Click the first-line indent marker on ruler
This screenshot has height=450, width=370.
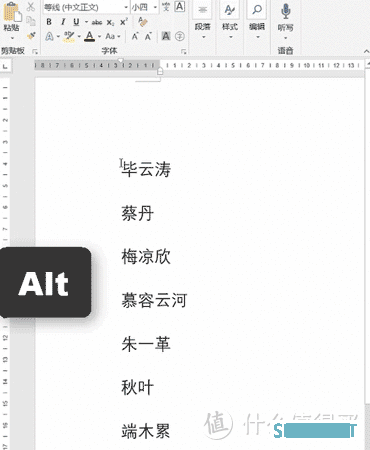[x=121, y=60]
